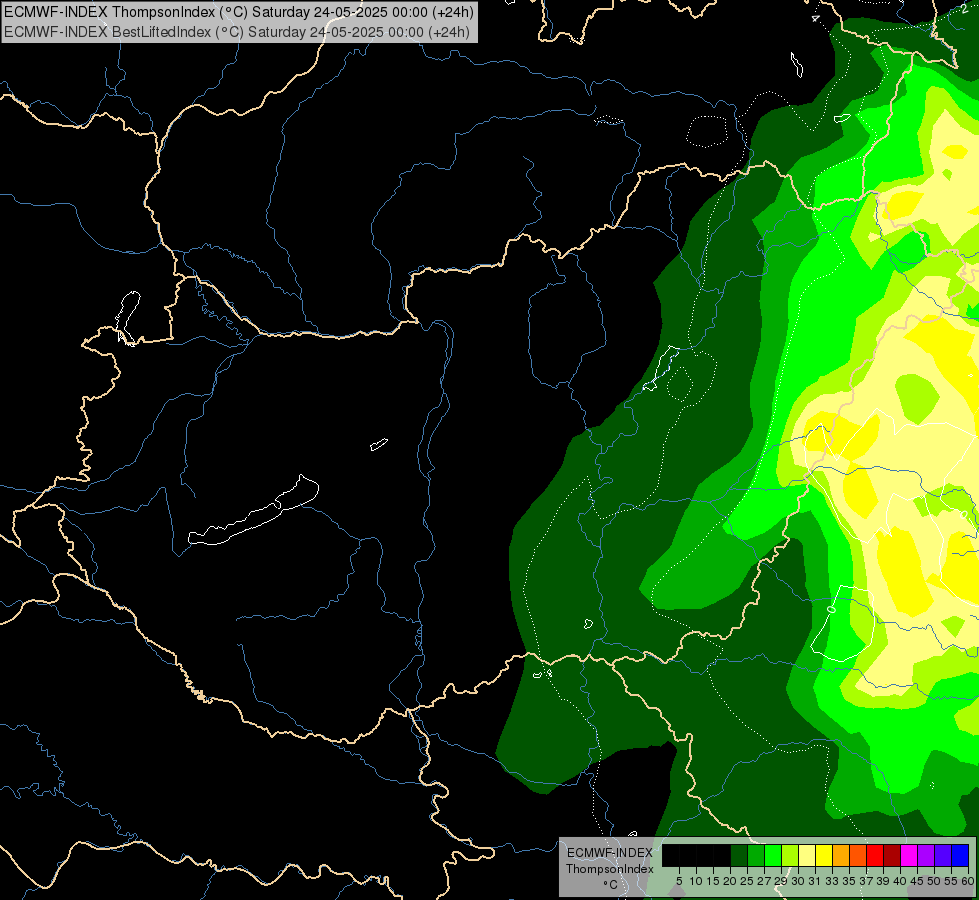
Task: Click legend scale value 29
Action: click(x=781, y=881)
